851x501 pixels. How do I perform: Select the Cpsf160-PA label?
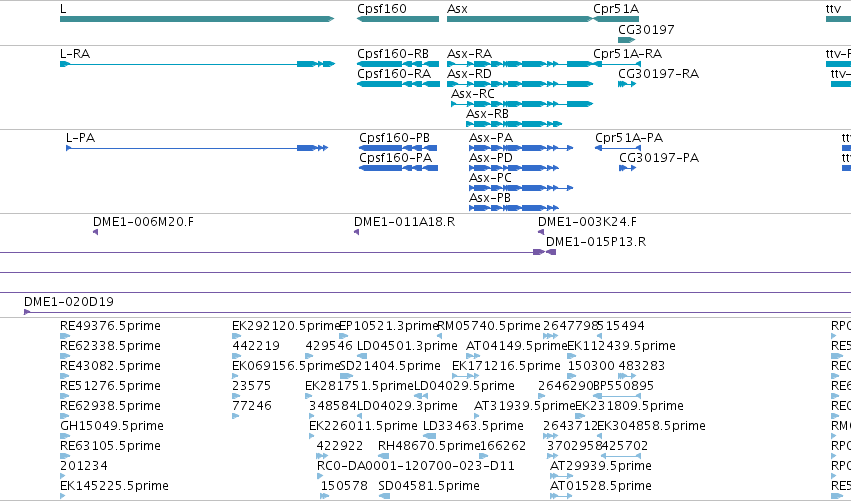point(396,158)
